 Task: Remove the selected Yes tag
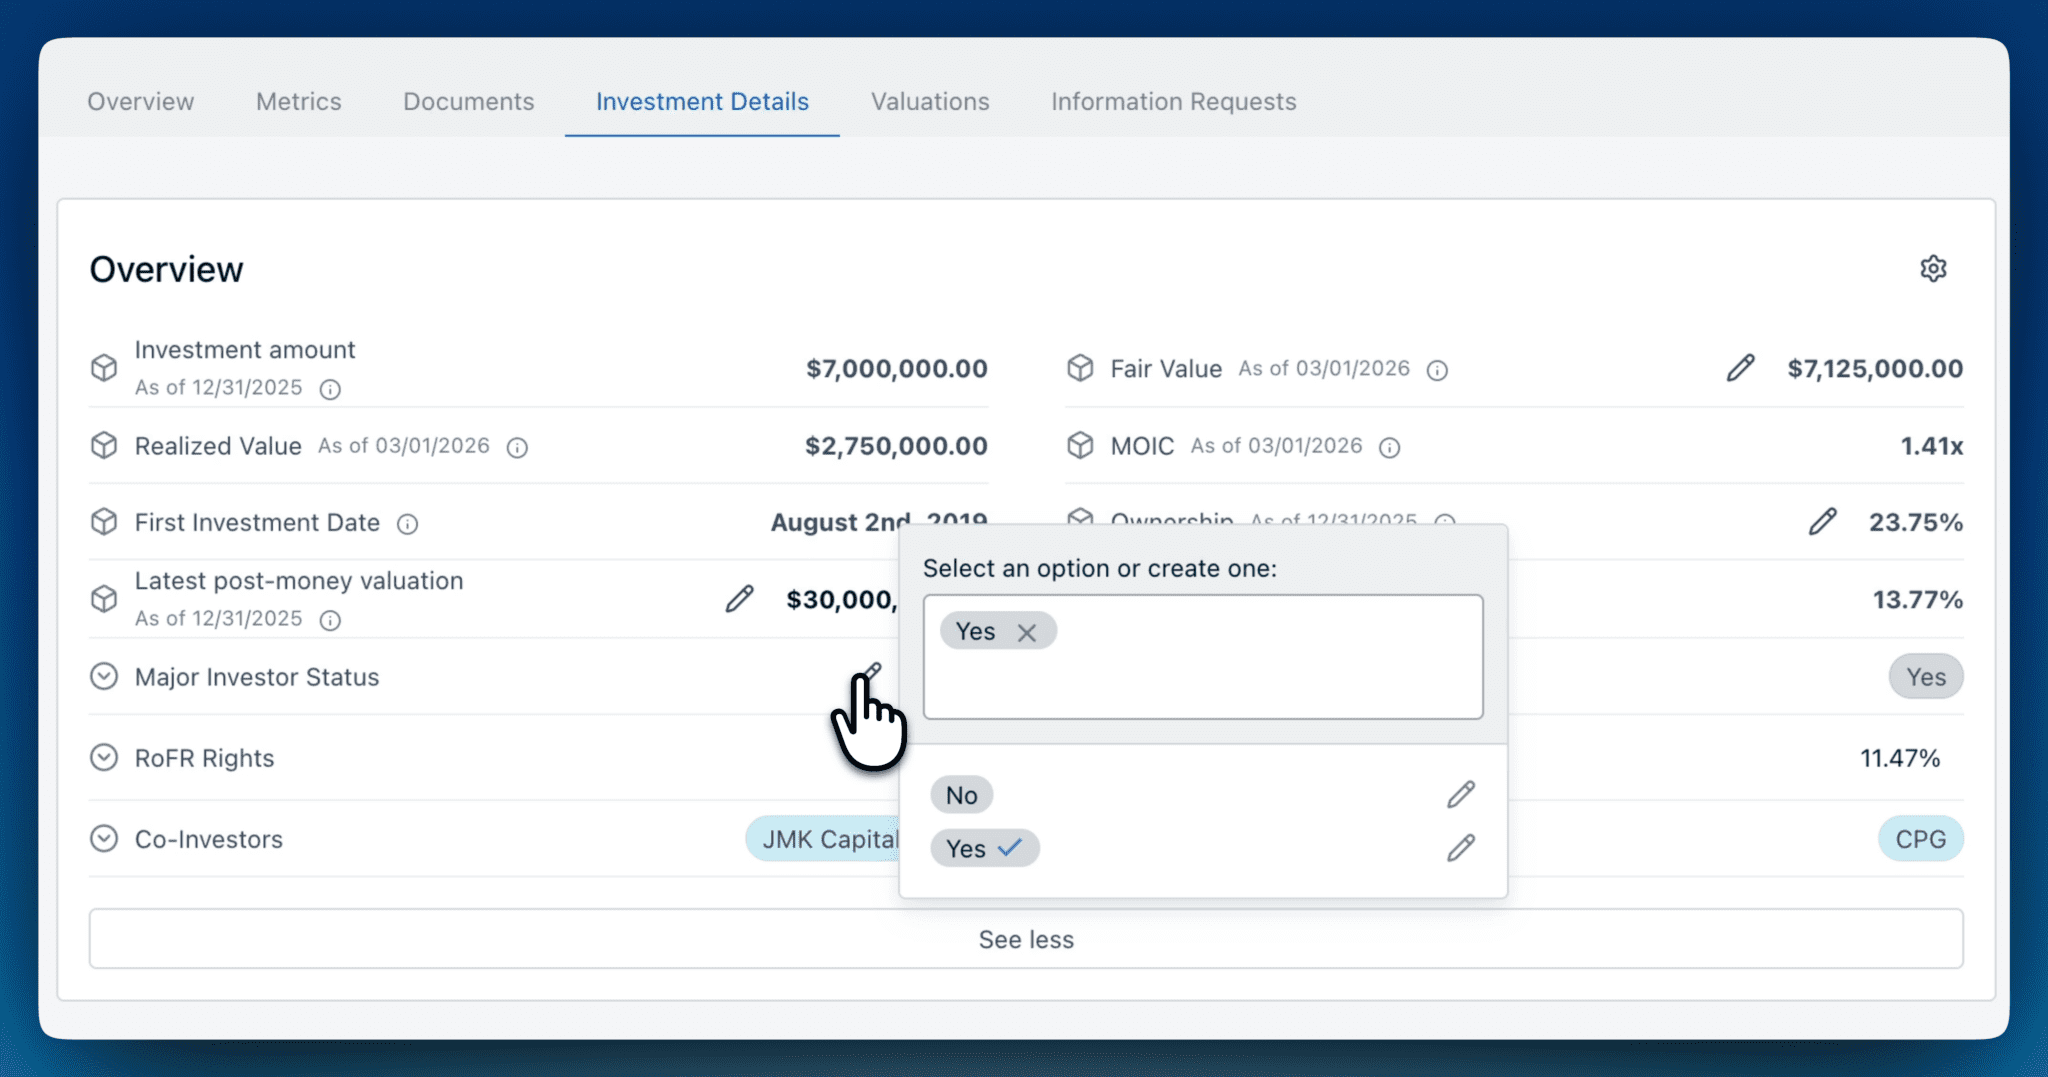pyautogui.click(x=1026, y=633)
